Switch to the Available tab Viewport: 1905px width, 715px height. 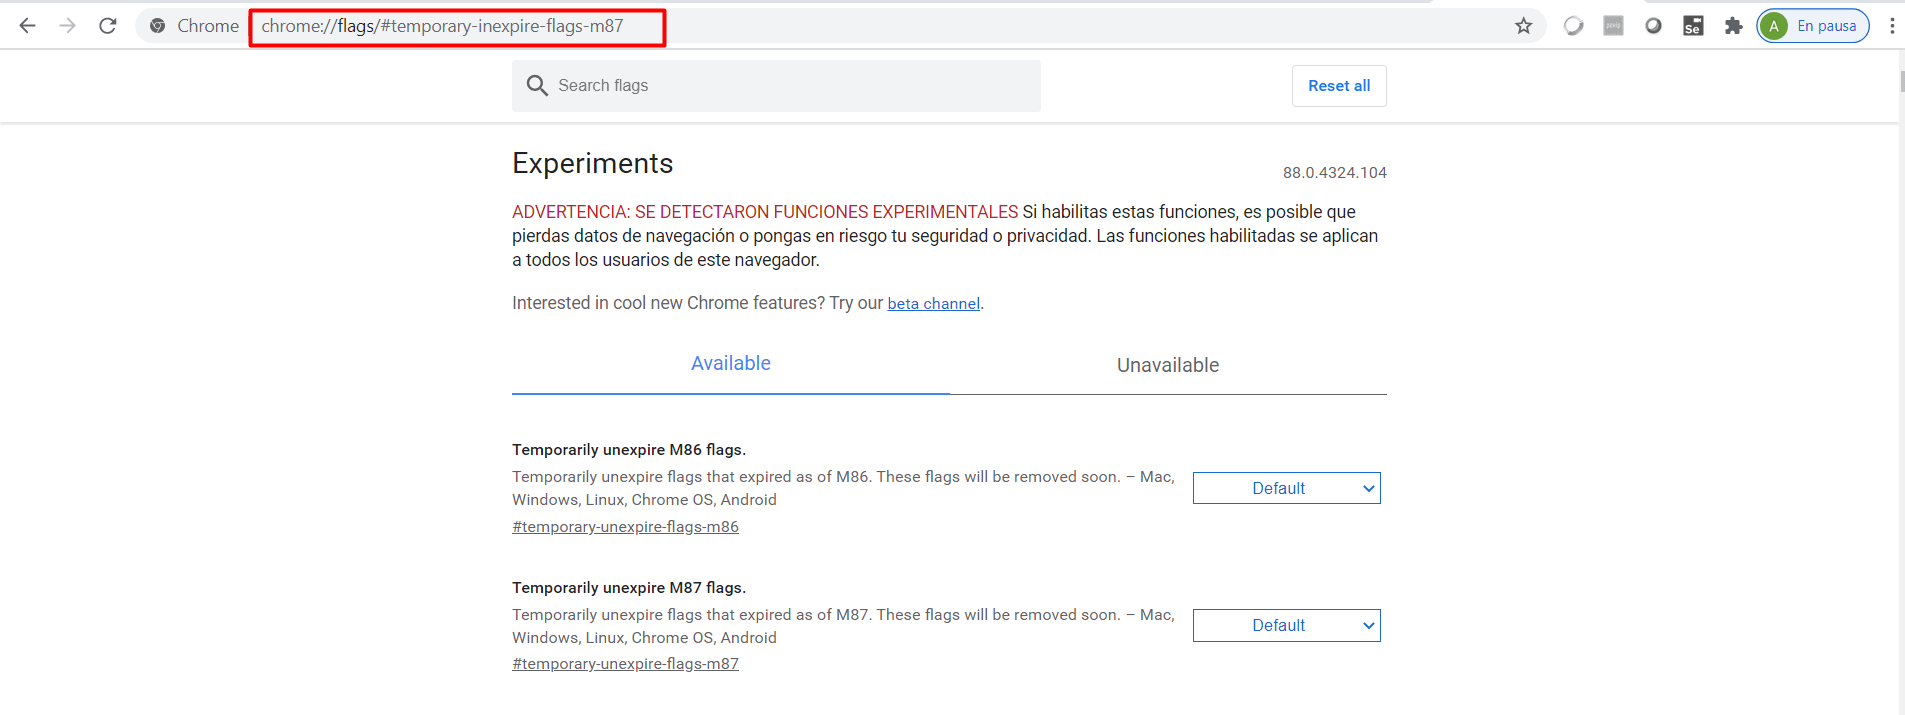point(730,364)
